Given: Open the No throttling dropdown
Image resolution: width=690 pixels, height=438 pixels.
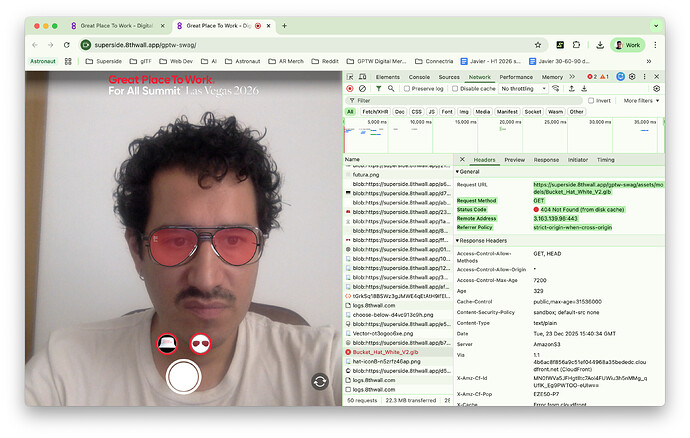Looking at the screenshot, I should coord(523,88).
